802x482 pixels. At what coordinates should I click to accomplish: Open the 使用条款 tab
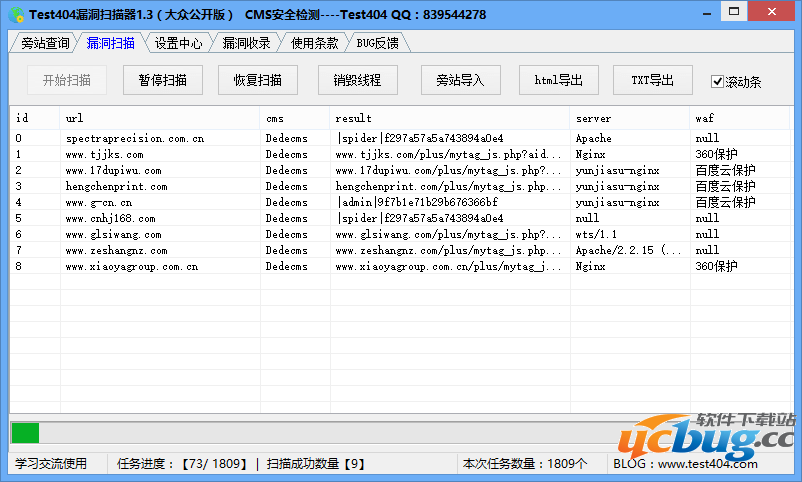[x=314, y=43]
